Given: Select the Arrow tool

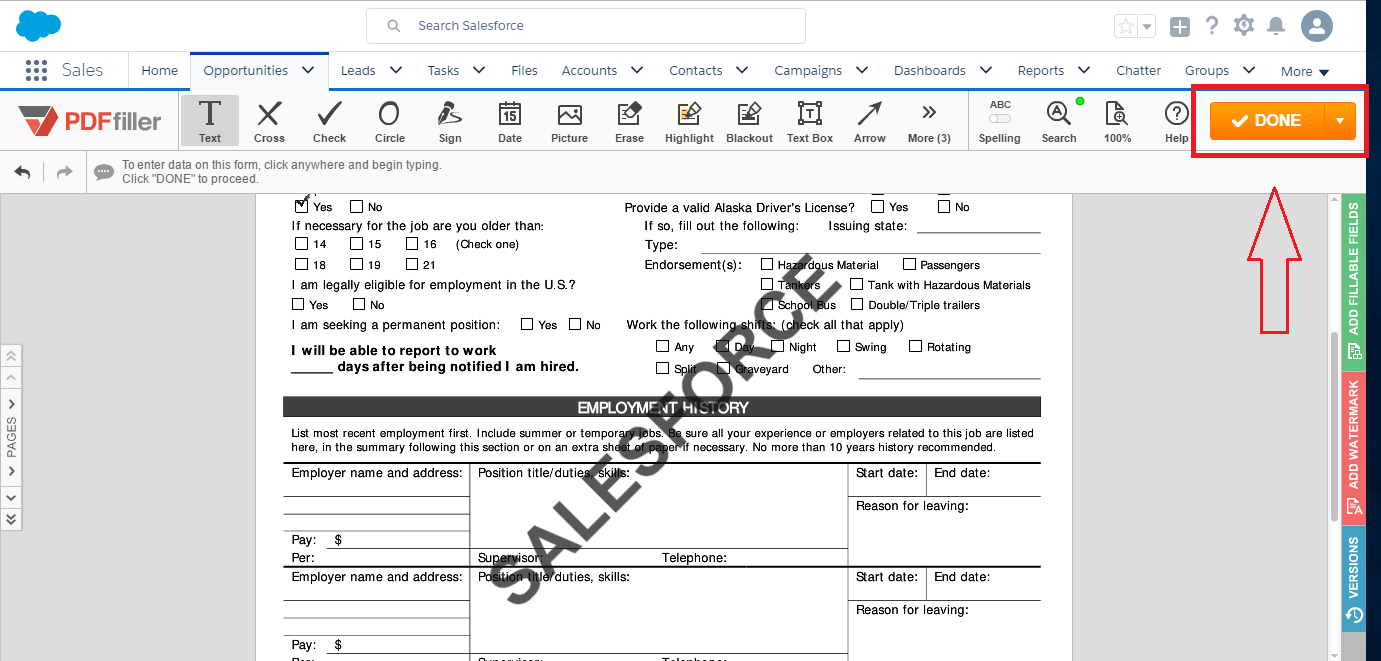Looking at the screenshot, I should pyautogui.click(x=870, y=121).
